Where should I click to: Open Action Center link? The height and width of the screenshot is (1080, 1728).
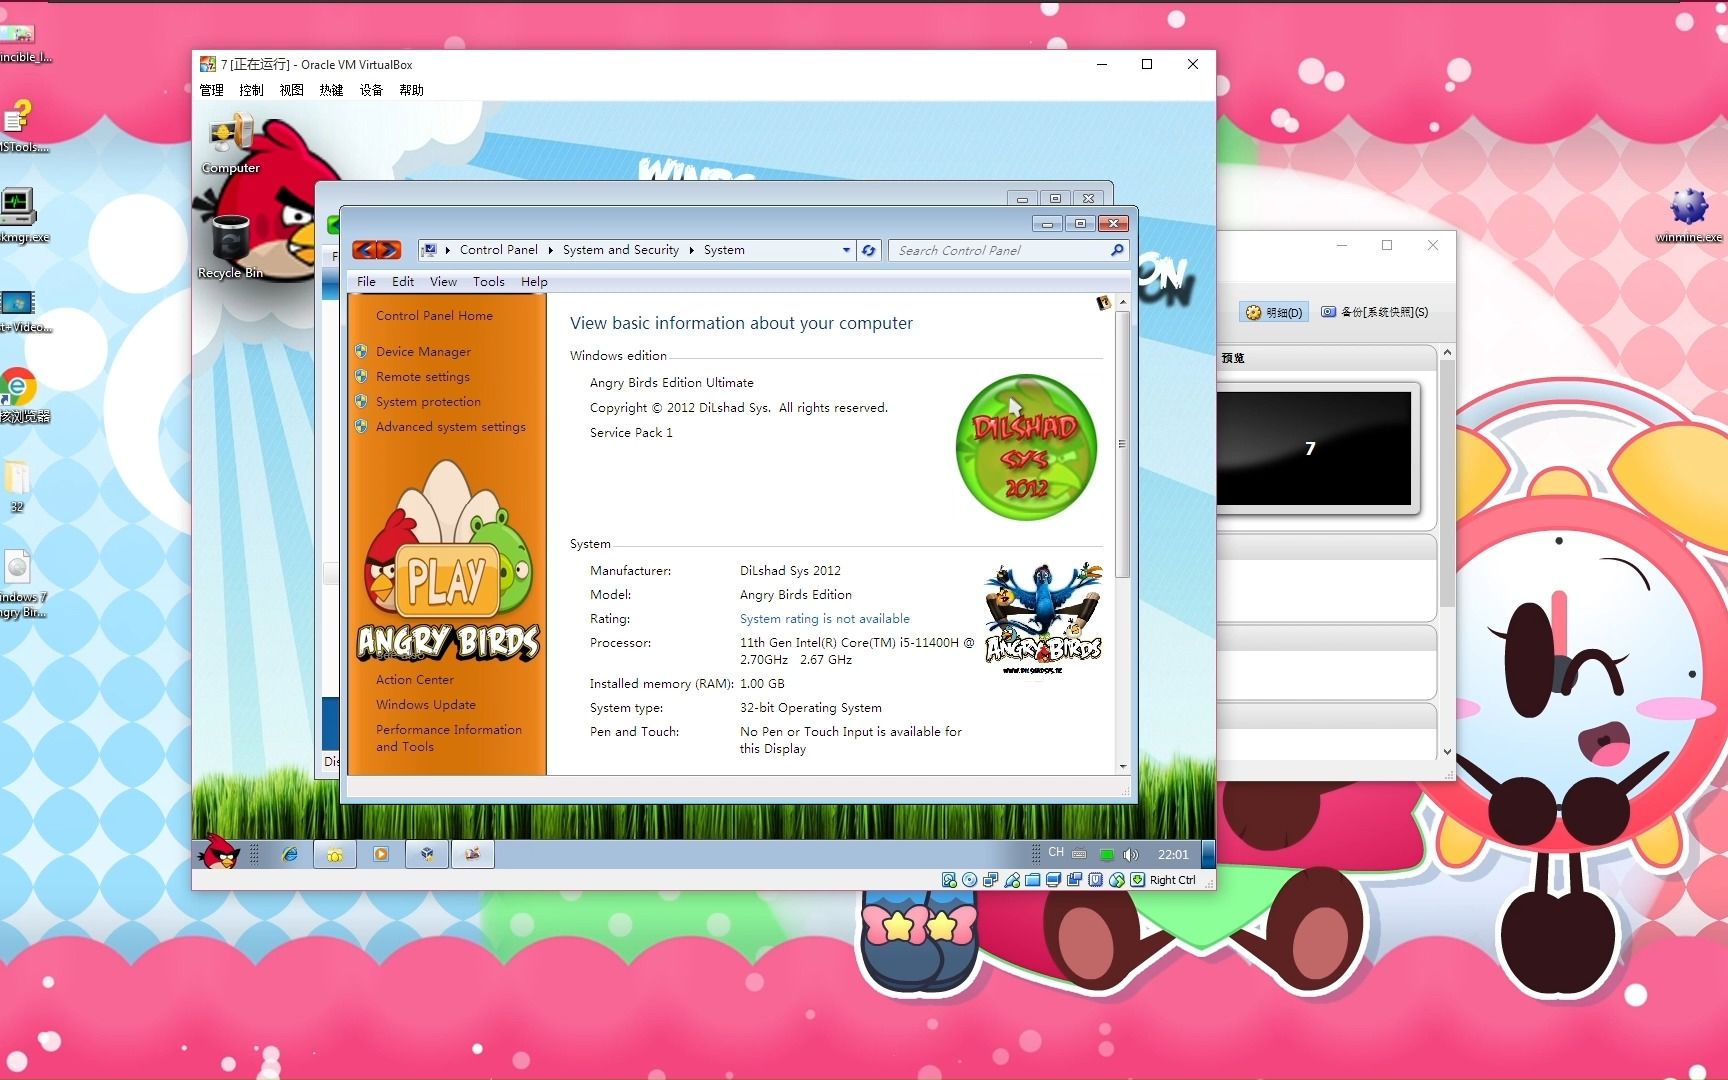tap(414, 680)
